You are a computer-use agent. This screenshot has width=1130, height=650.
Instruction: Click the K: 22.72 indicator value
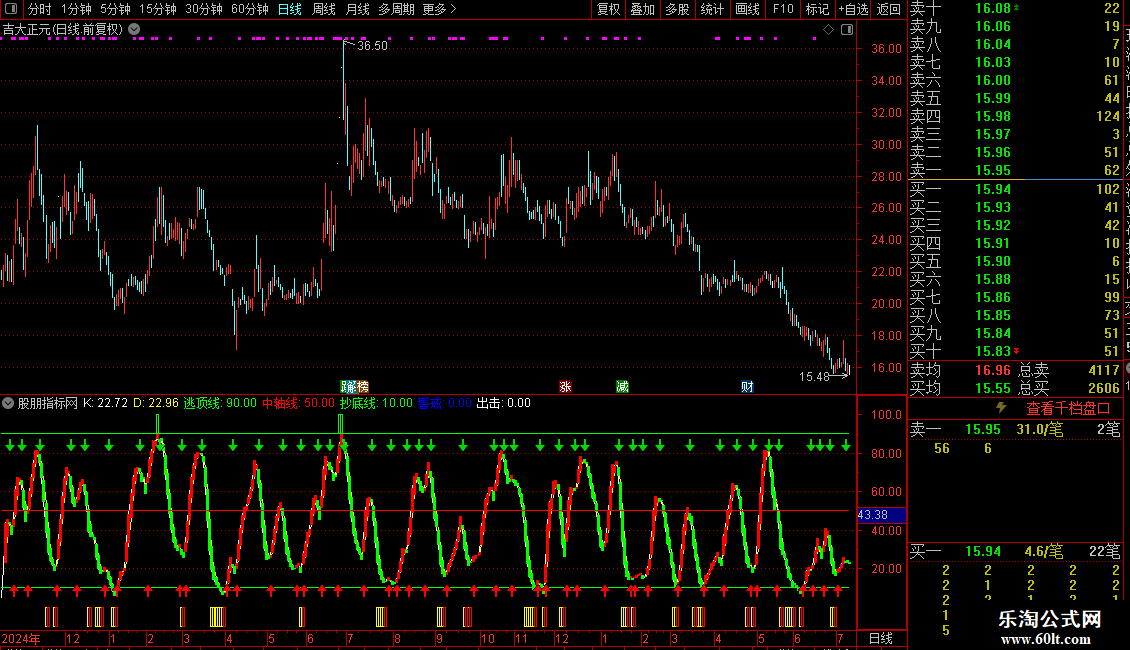point(105,403)
